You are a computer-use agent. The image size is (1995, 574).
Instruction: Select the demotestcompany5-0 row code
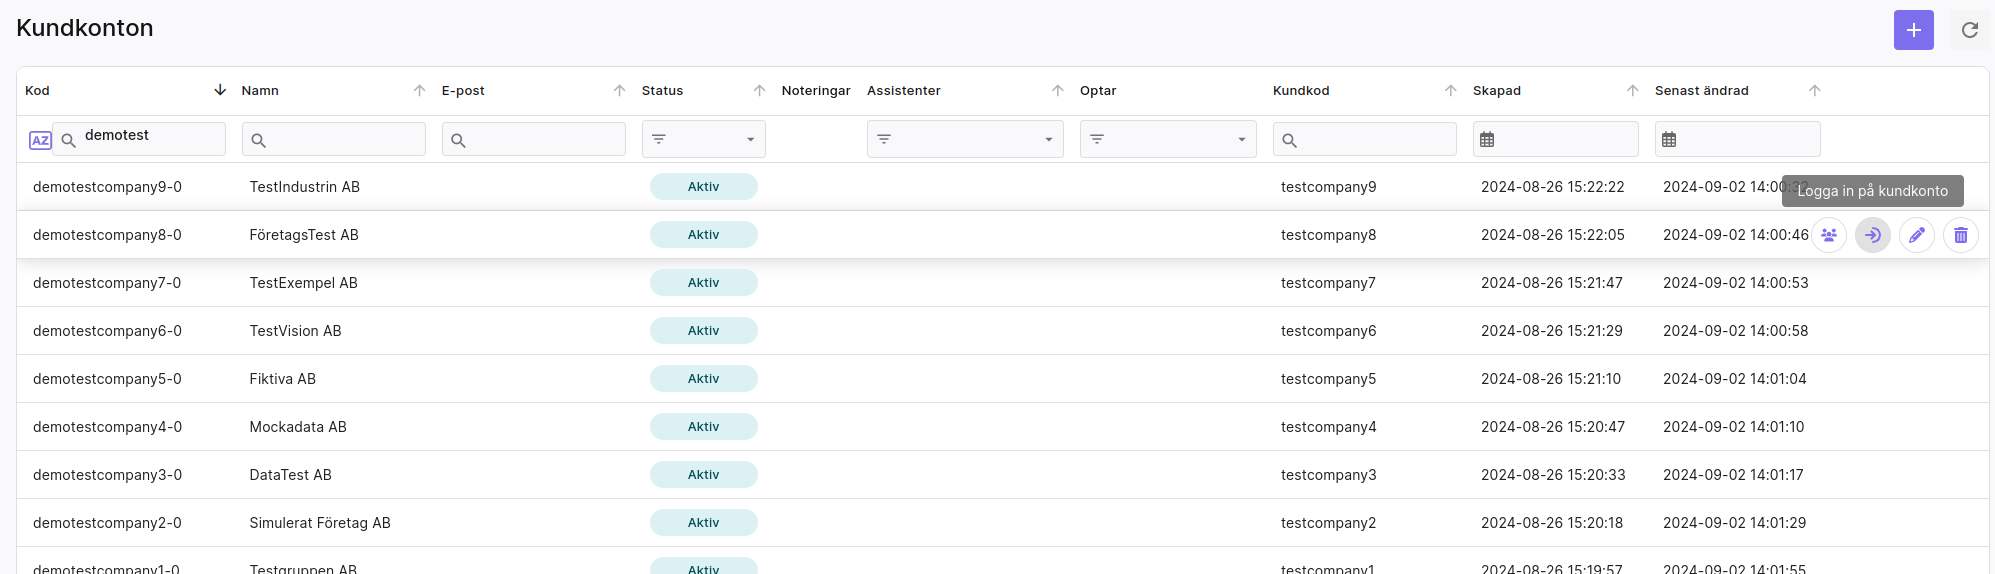[107, 379]
